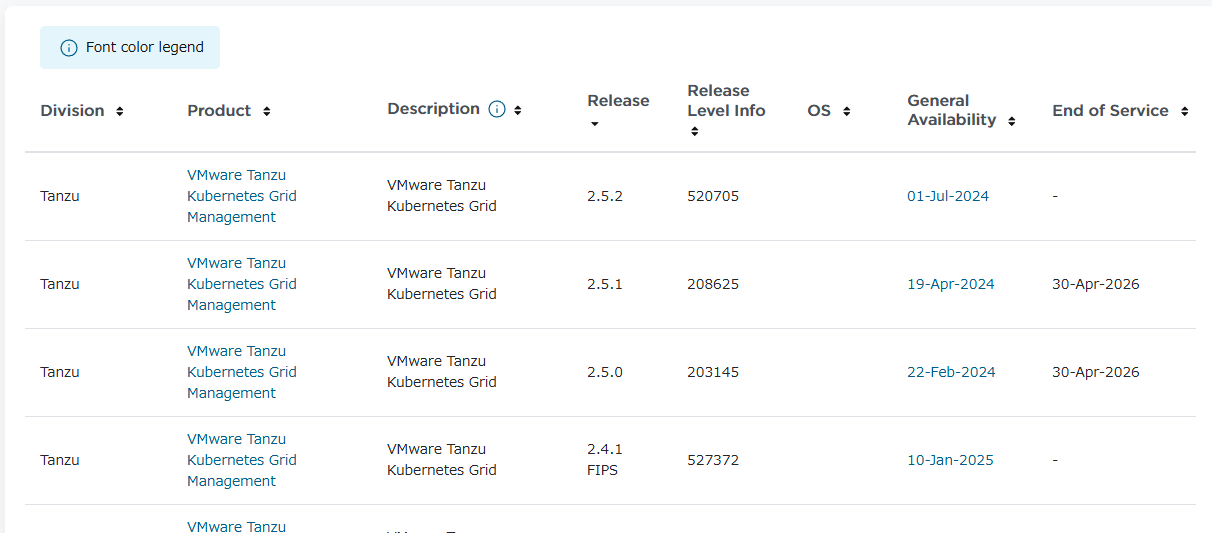Image resolution: width=1212 pixels, height=533 pixels.
Task: Click the 22-Feb-2024 availability date link
Action: [x=950, y=372]
